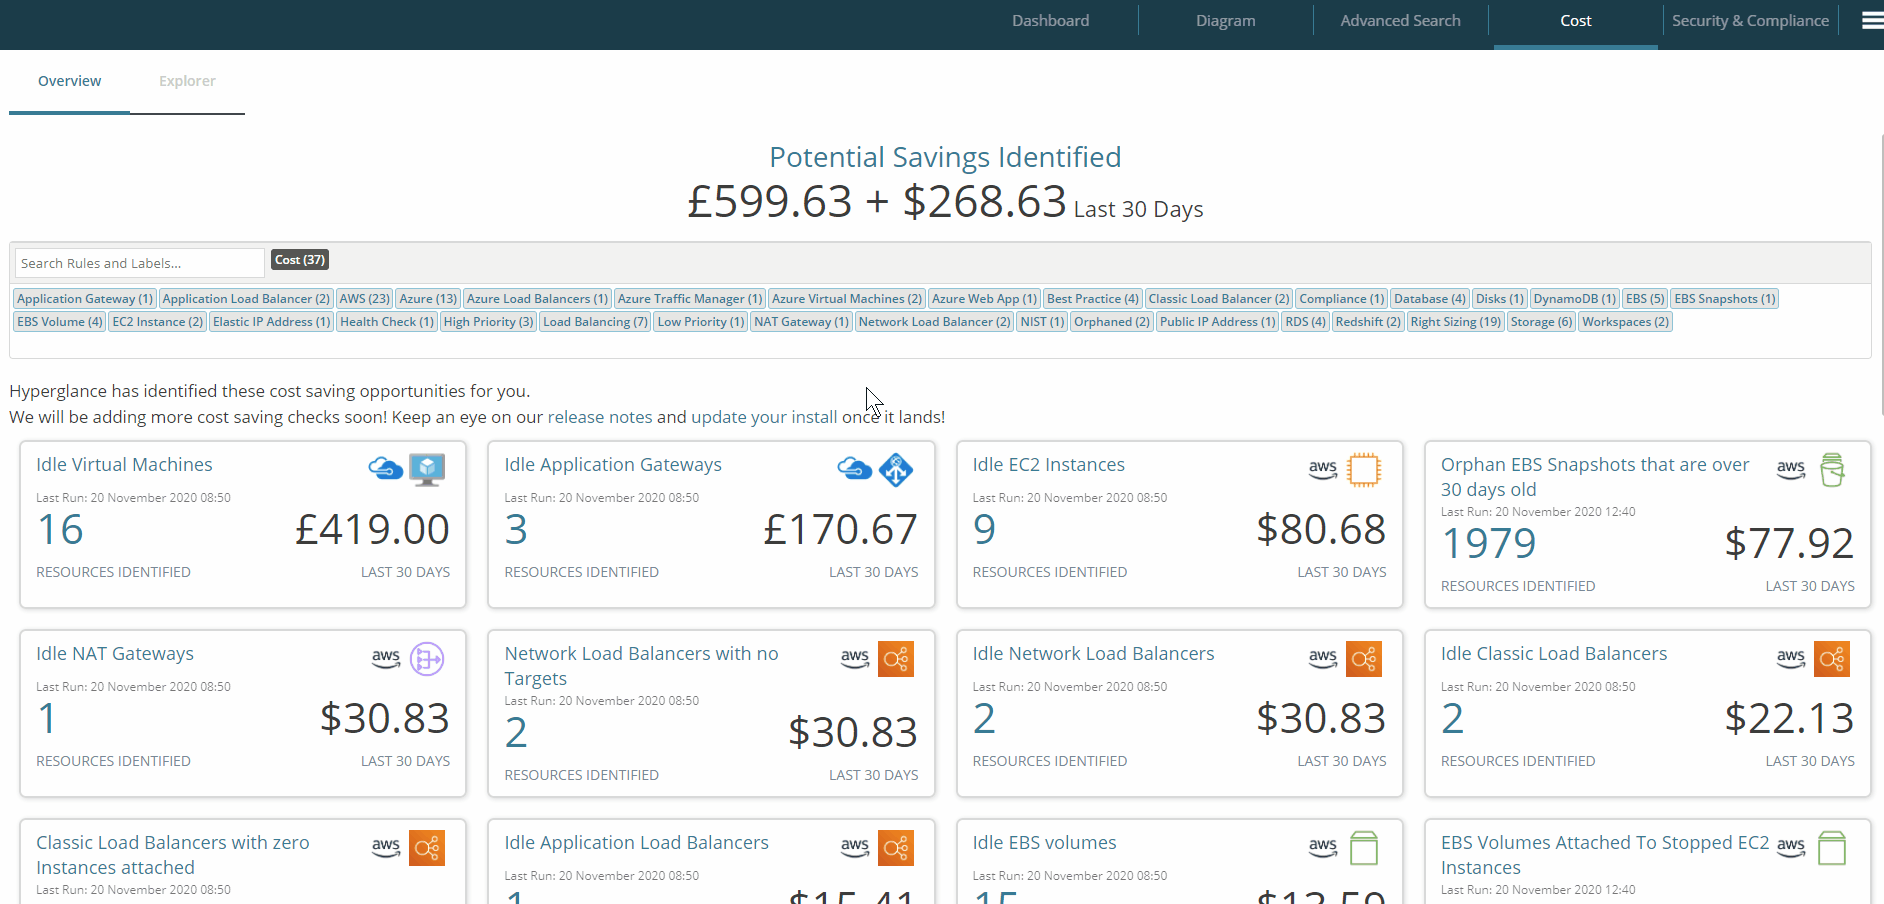1884x904 pixels.
Task: Click orange load balancer icon on Idle Network Load Balancers
Action: point(1364,659)
